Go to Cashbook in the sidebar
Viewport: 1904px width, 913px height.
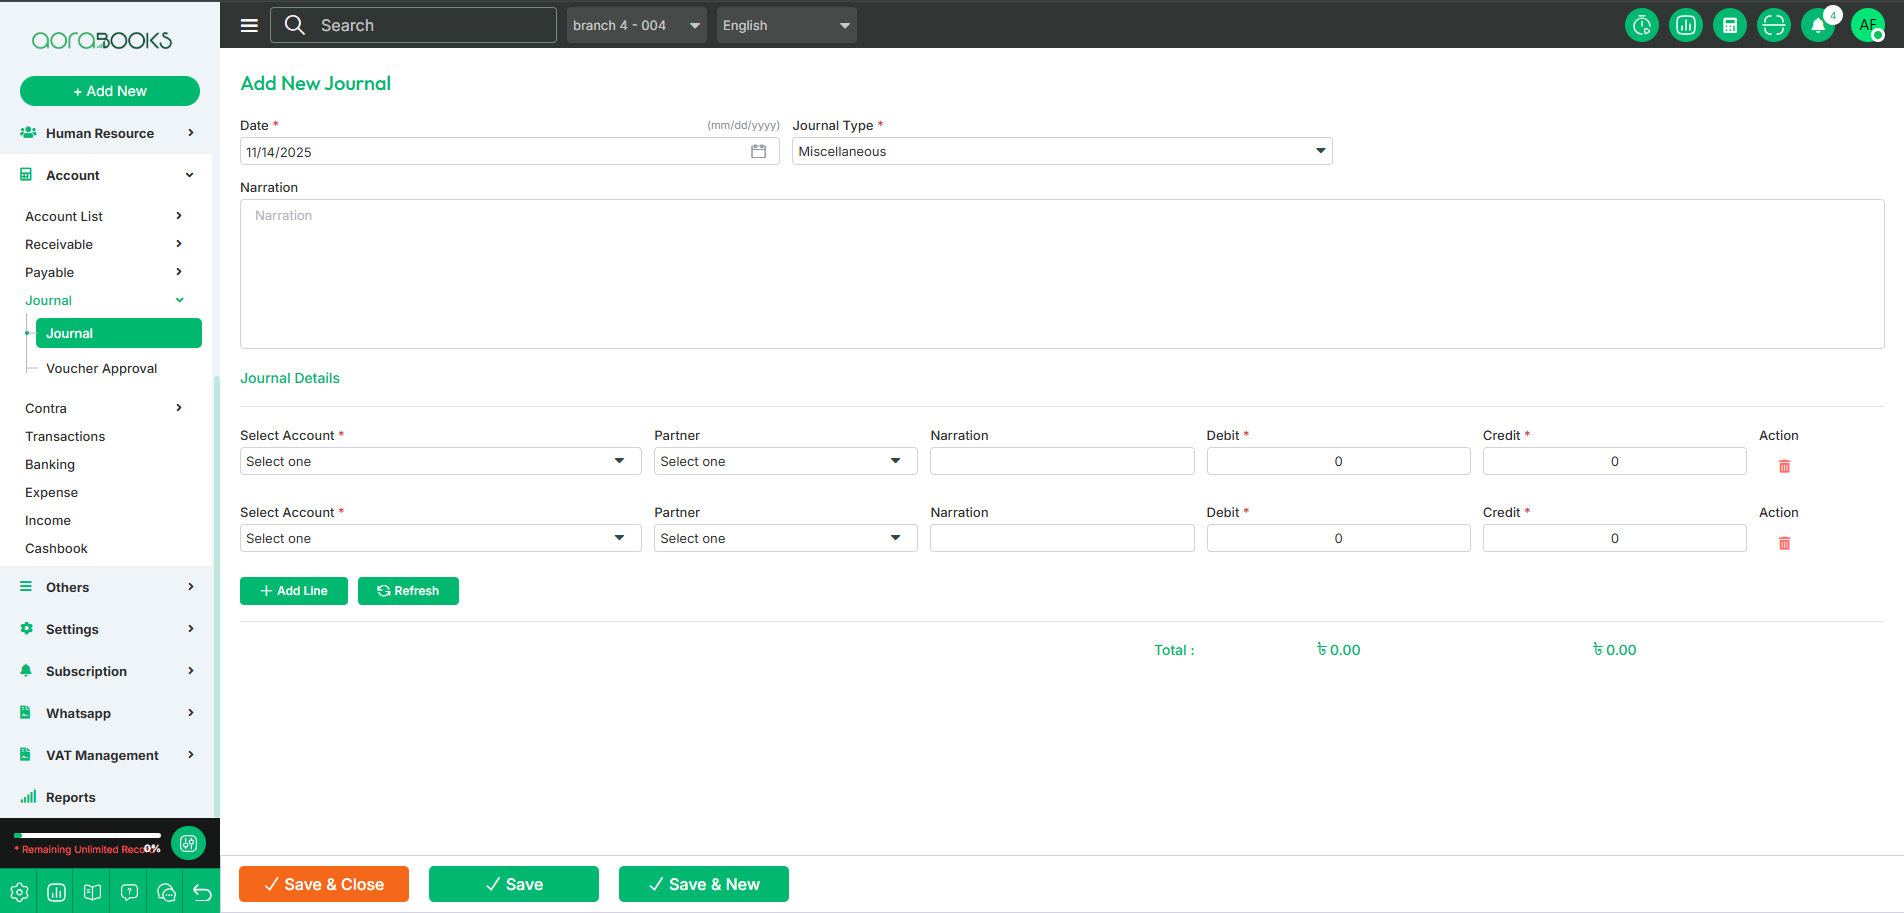(x=56, y=548)
